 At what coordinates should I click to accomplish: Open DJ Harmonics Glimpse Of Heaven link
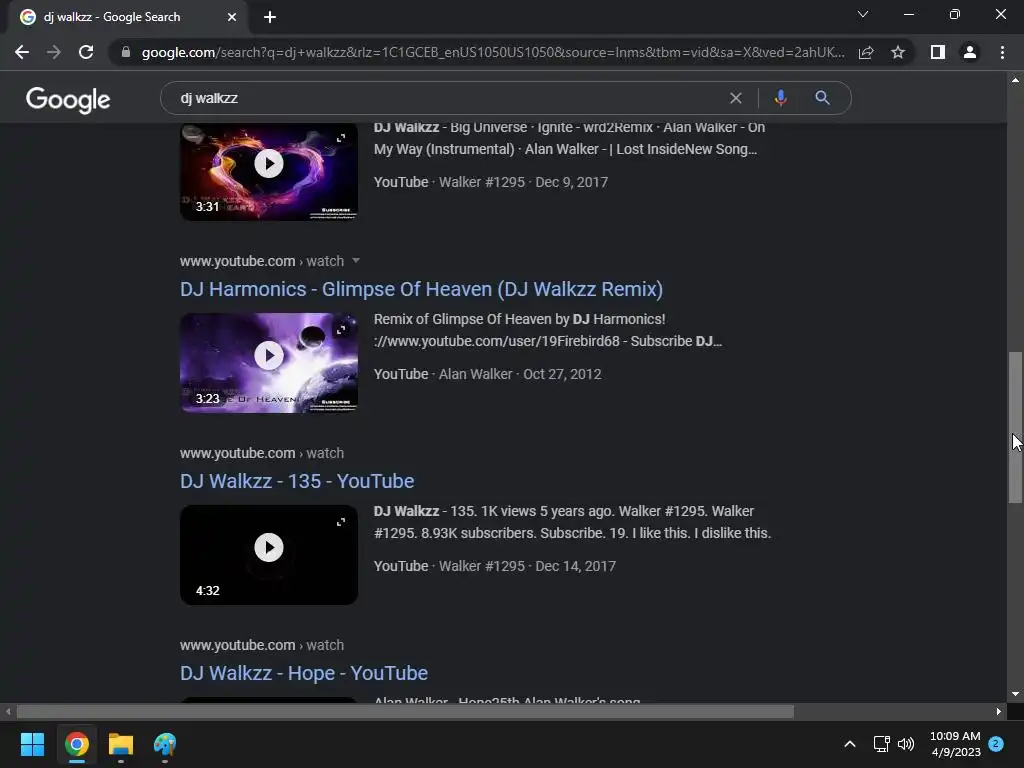coord(421,289)
